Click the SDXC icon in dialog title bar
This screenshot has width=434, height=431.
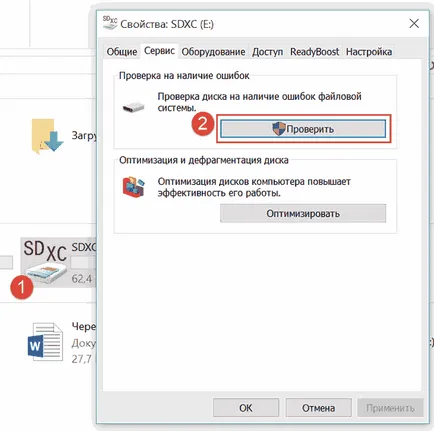(x=110, y=23)
